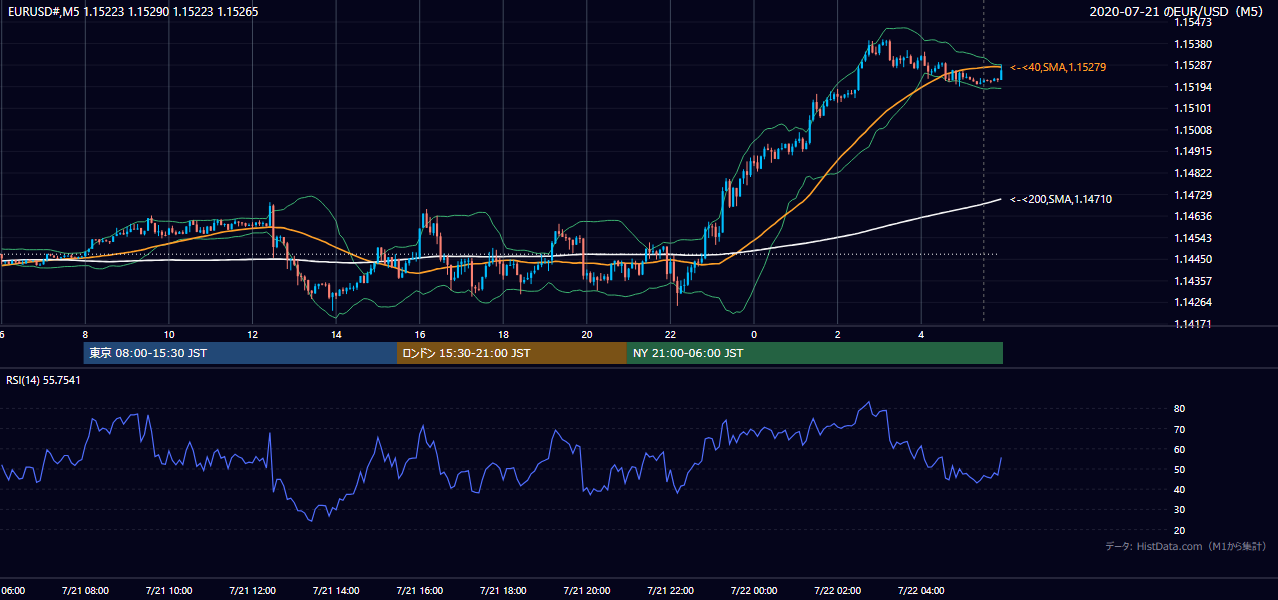Click price axis value 1.14636
This screenshot has width=1278, height=600.
click(x=1193, y=216)
